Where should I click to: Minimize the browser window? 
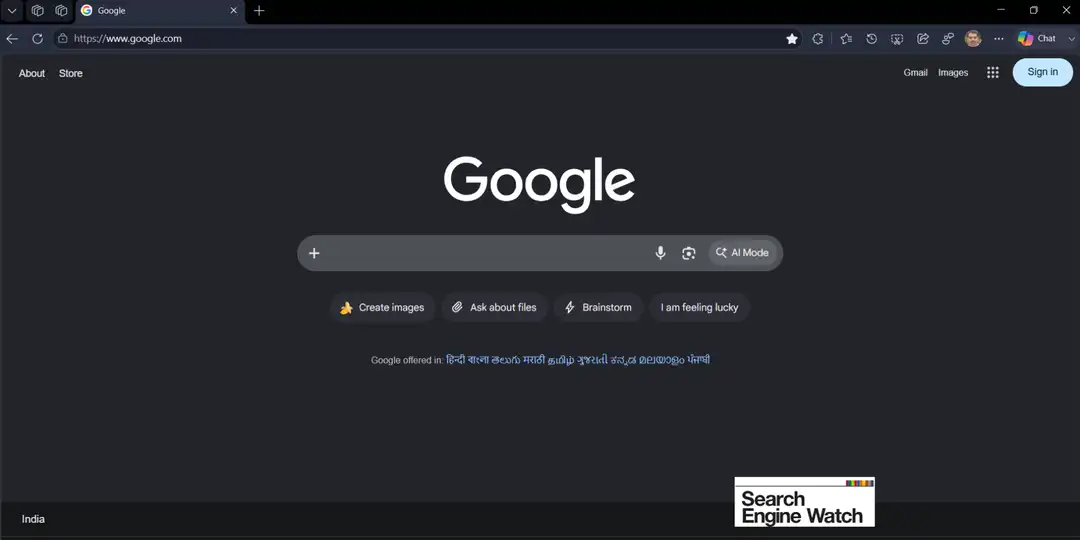click(x=1001, y=10)
